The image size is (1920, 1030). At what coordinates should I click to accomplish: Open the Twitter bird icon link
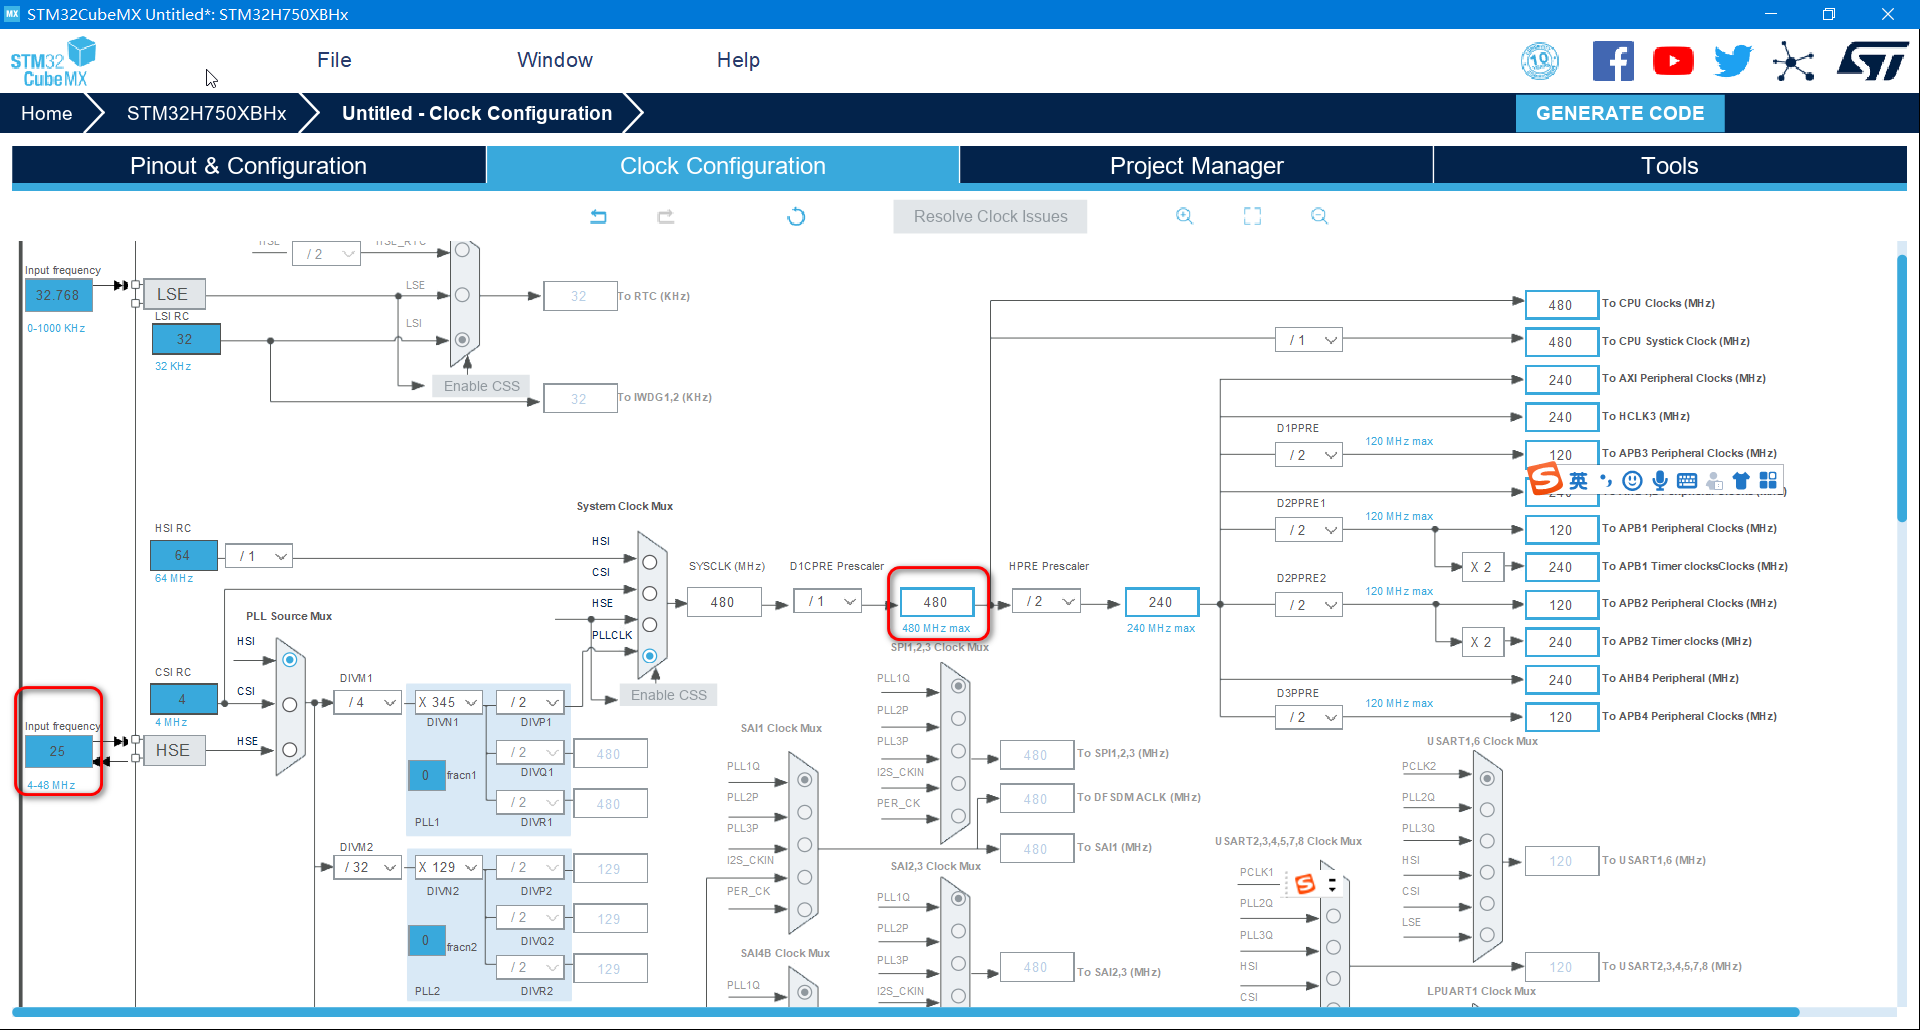[1733, 61]
